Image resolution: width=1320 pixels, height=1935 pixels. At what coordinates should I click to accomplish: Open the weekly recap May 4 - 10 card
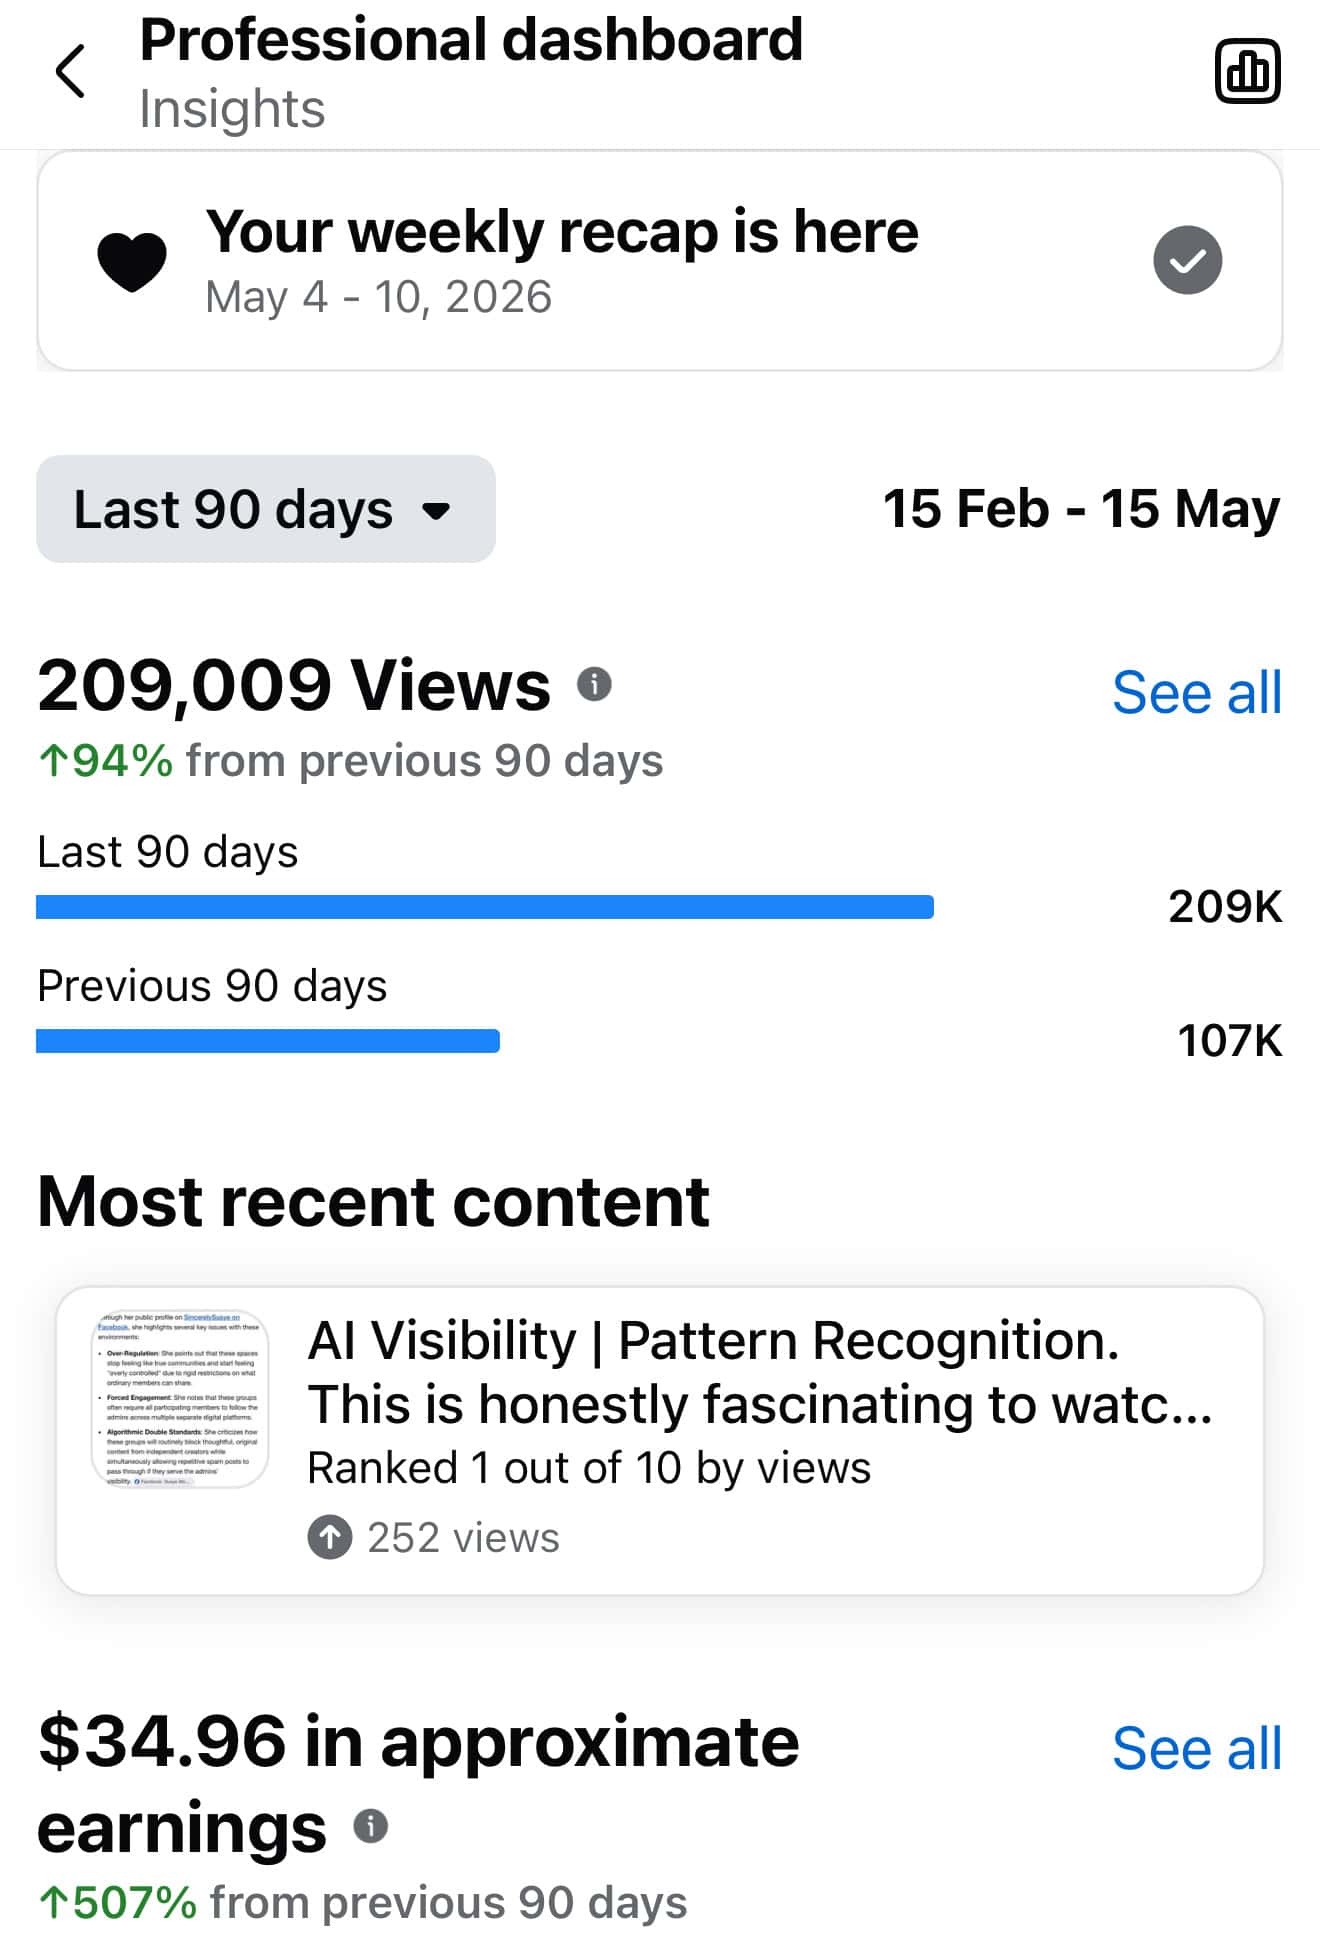[660, 261]
